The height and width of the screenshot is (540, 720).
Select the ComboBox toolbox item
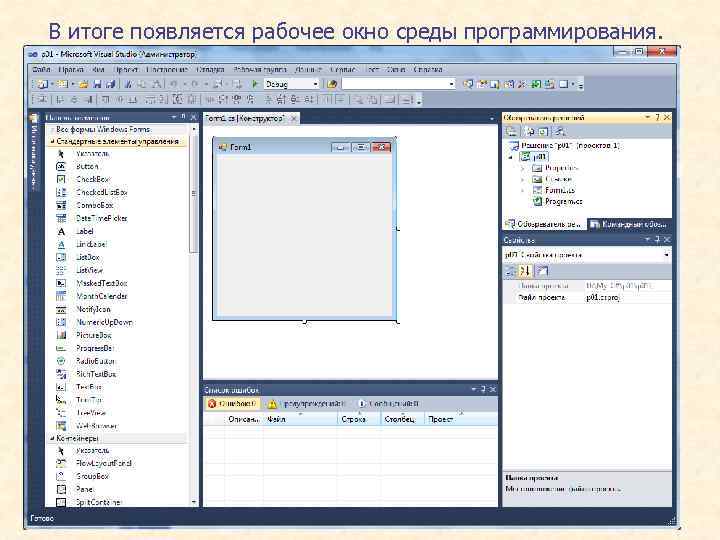click(x=95, y=205)
